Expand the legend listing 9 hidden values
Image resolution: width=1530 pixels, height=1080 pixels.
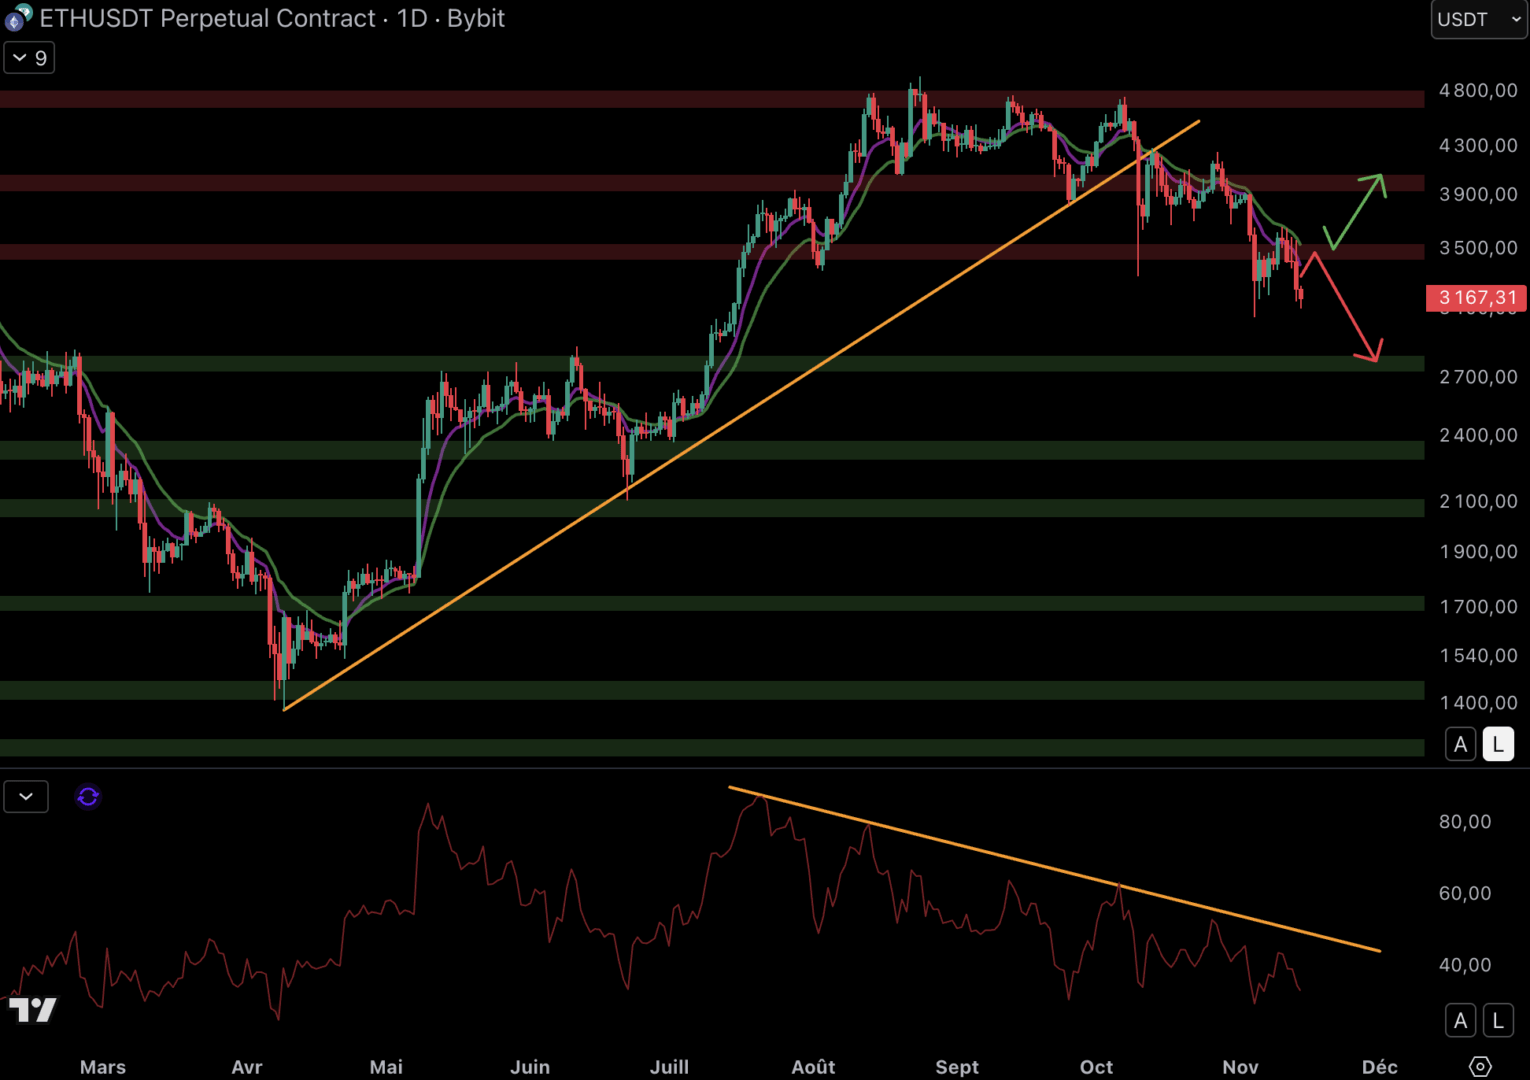(x=29, y=57)
